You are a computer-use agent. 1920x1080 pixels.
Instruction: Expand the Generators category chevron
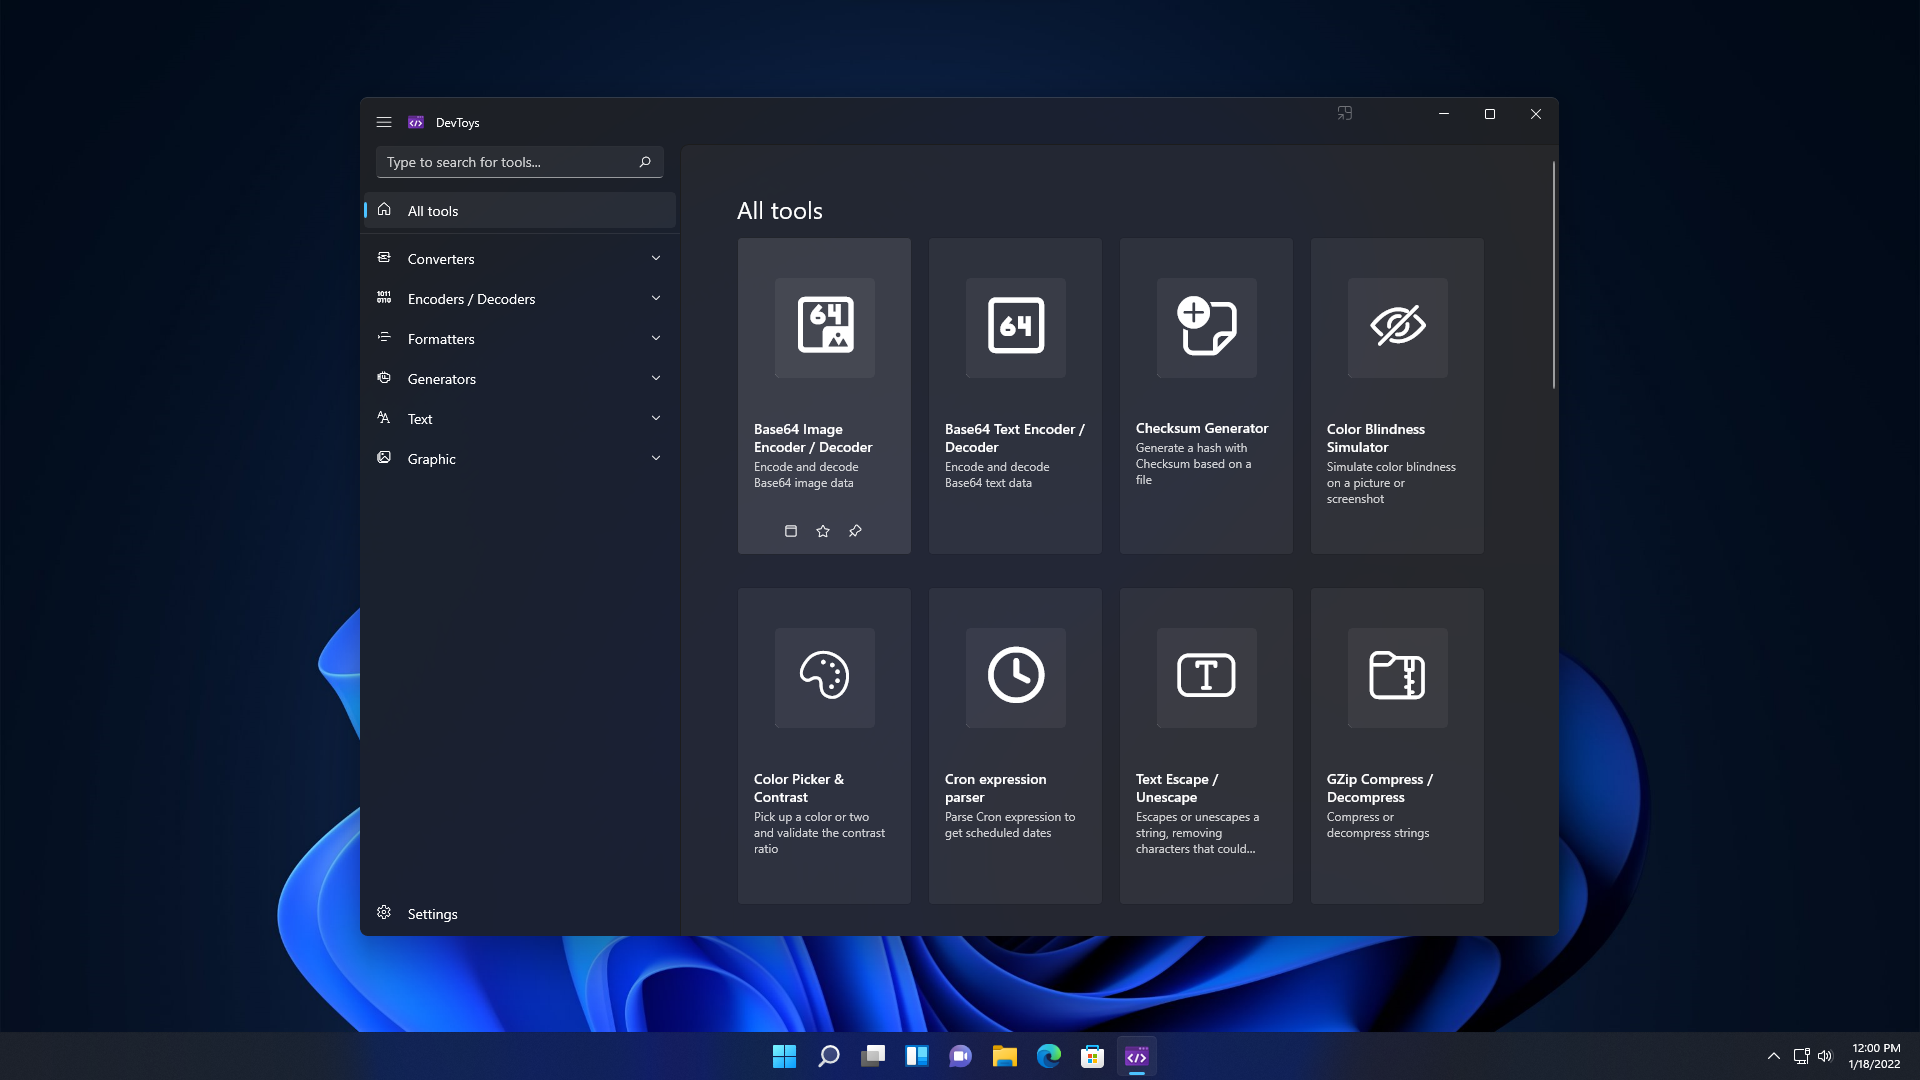[x=656, y=378]
